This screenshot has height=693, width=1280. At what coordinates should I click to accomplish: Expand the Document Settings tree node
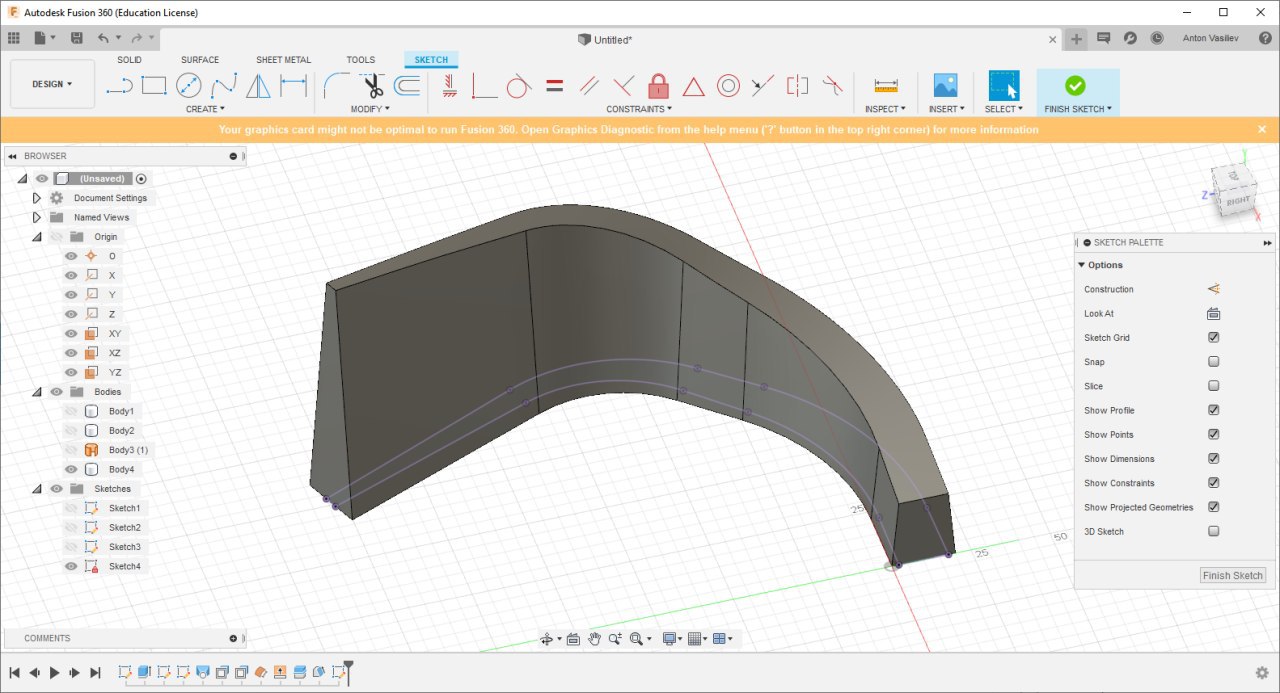[37, 198]
